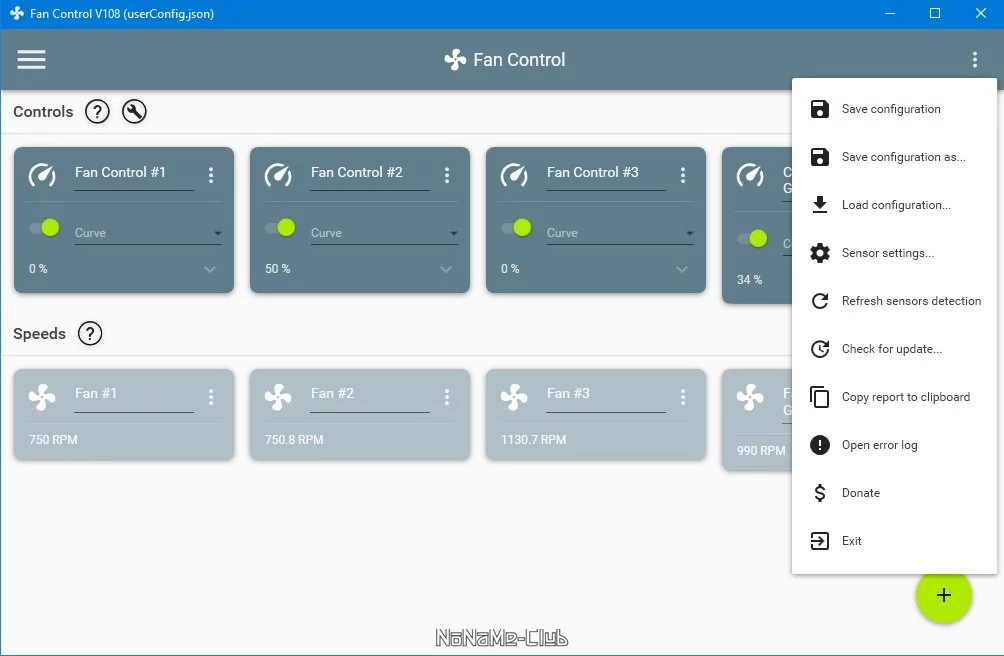
Task: Click the gauge icon on Fan Control #2
Action: 279,175
